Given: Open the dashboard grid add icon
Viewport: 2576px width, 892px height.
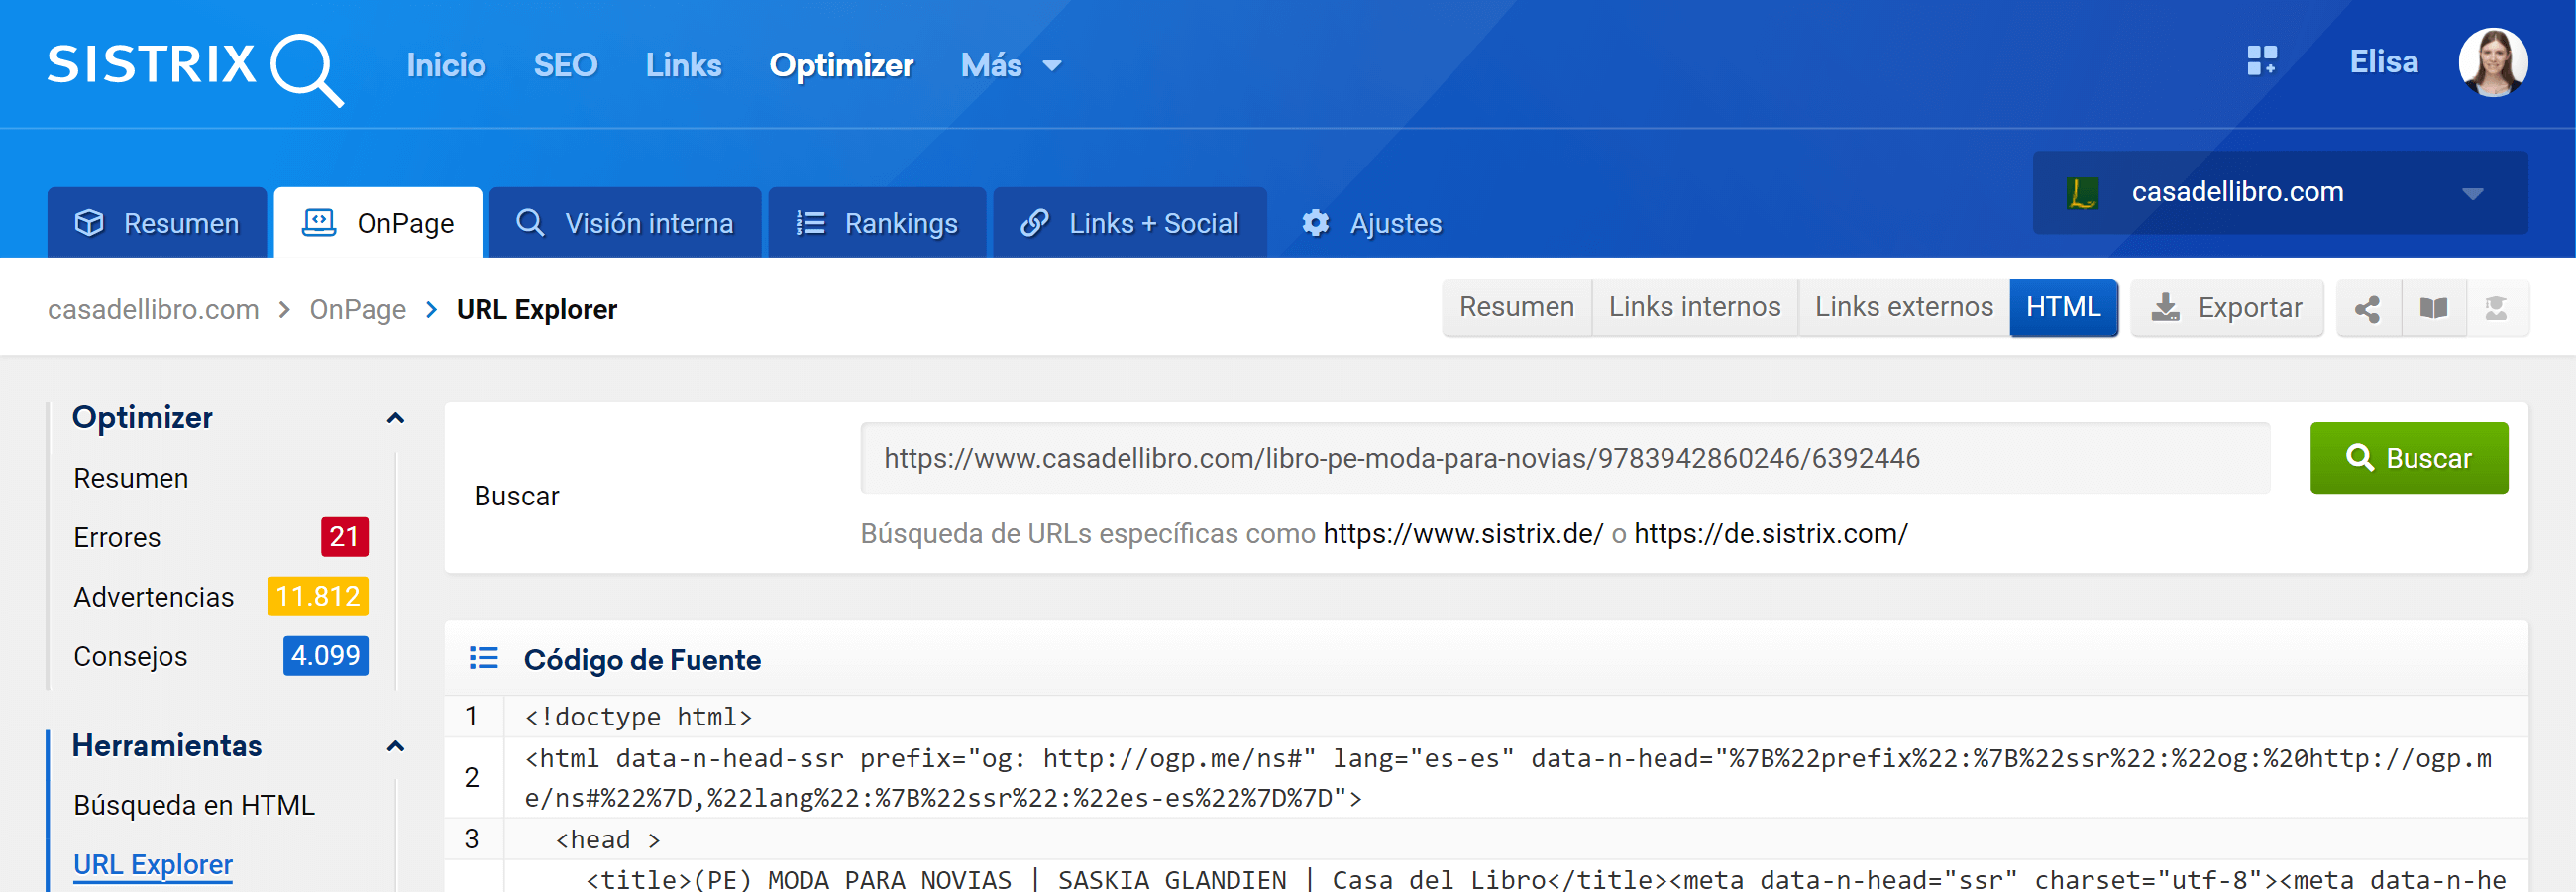Looking at the screenshot, I should point(2261,62).
